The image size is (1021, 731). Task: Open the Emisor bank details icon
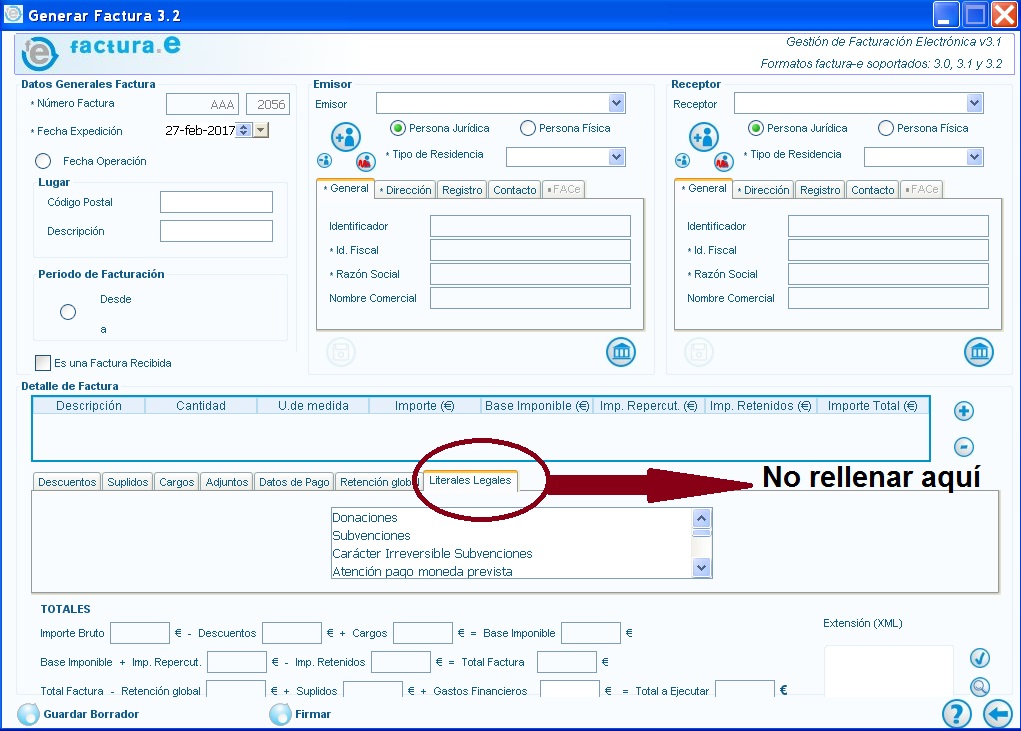coord(621,352)
